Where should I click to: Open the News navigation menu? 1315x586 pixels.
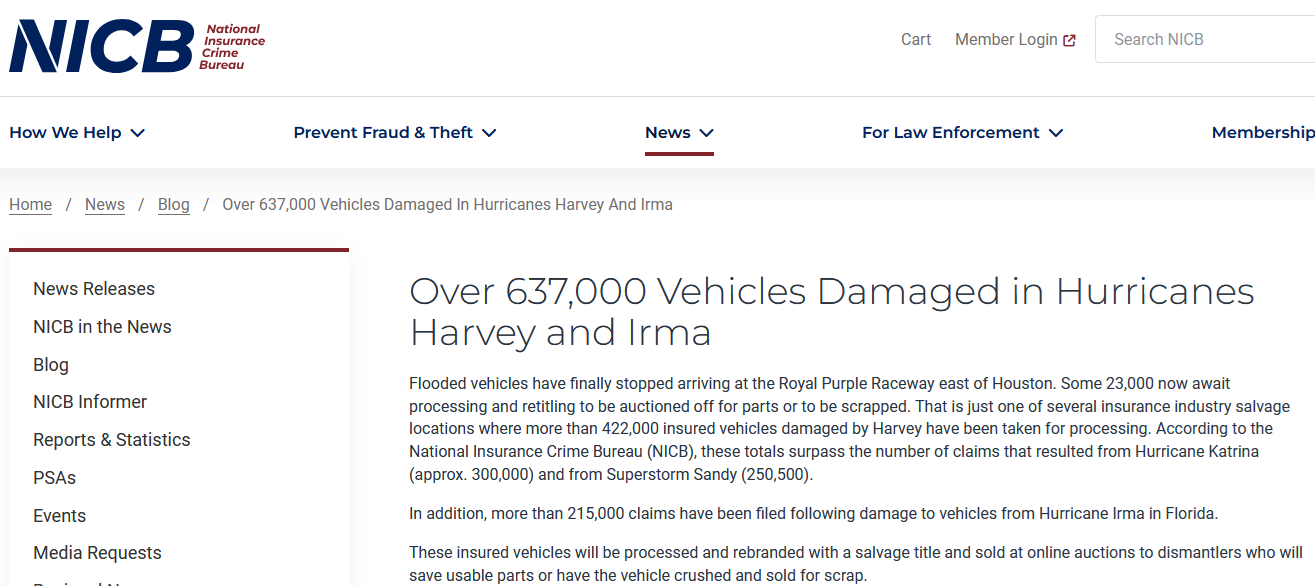[679, 133]
